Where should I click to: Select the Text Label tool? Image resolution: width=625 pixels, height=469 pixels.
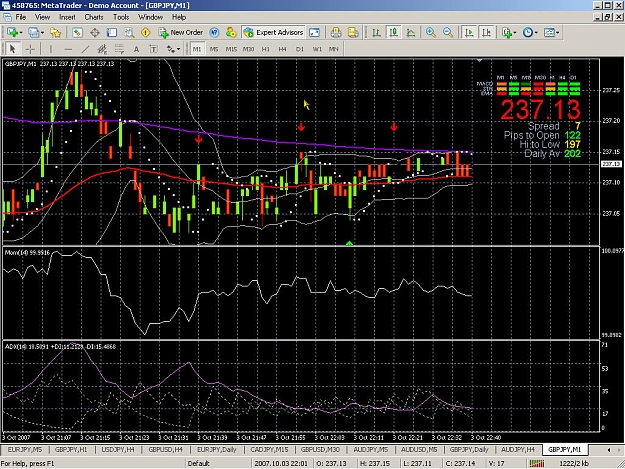coord(153,49)
